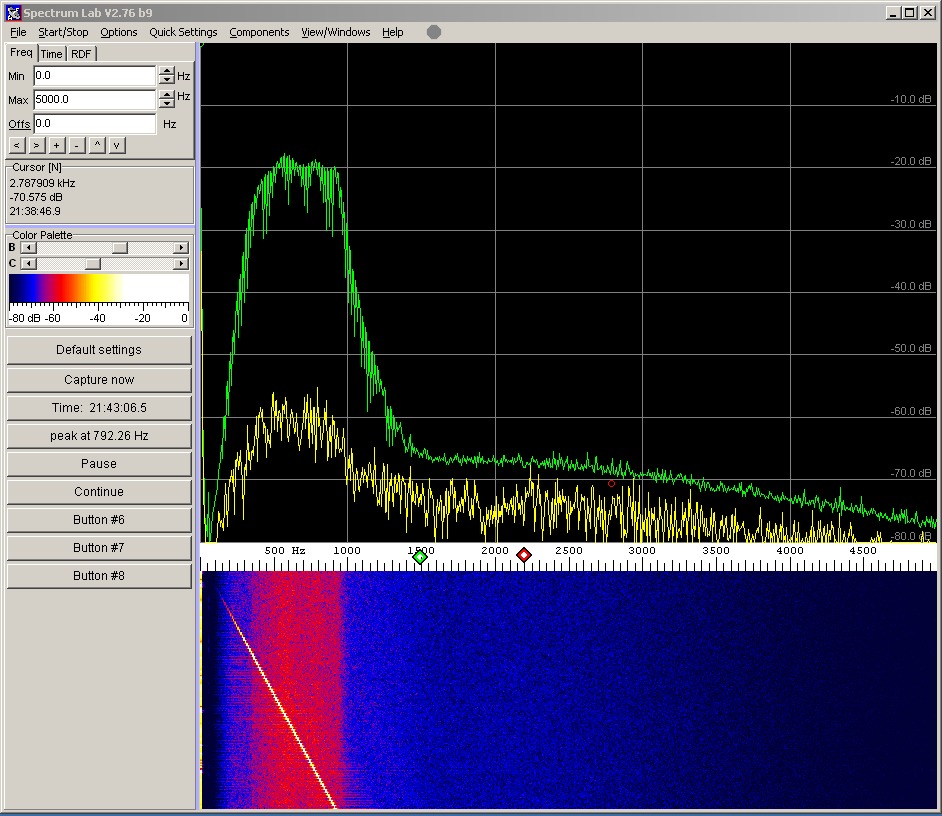Click the green diamond frequency marker

(420, 557)
